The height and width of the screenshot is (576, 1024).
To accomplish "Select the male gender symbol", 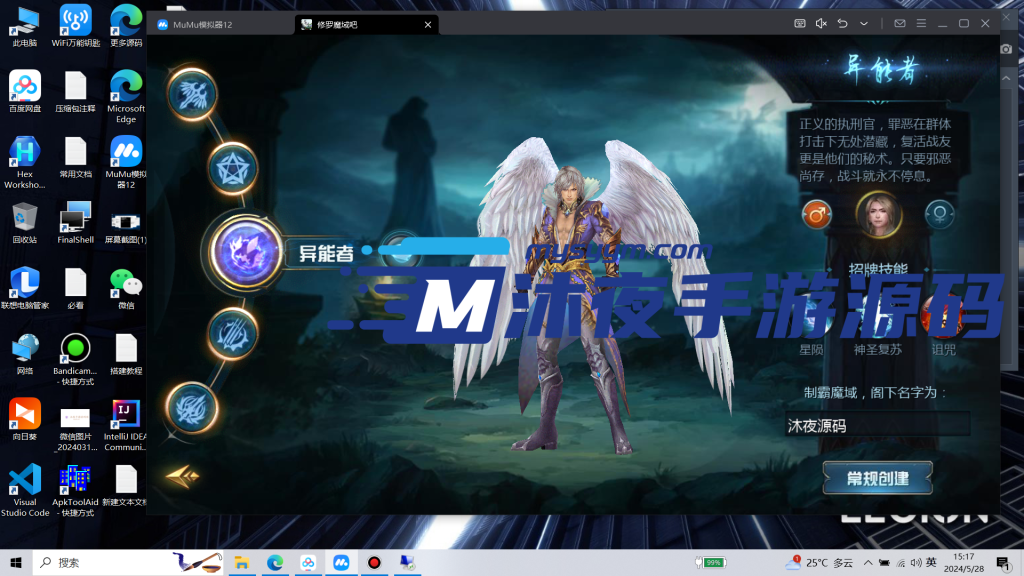I will pos(815,213).
